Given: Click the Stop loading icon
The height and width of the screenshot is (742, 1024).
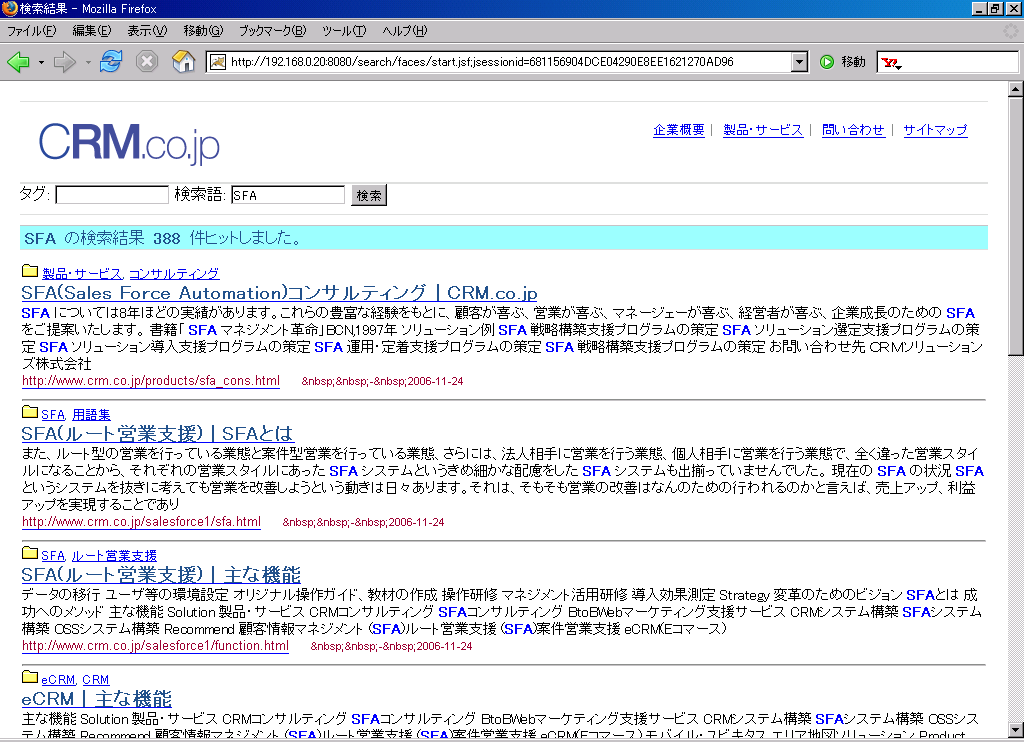Looking at the screenshot, I should click(x=147, y=62).
